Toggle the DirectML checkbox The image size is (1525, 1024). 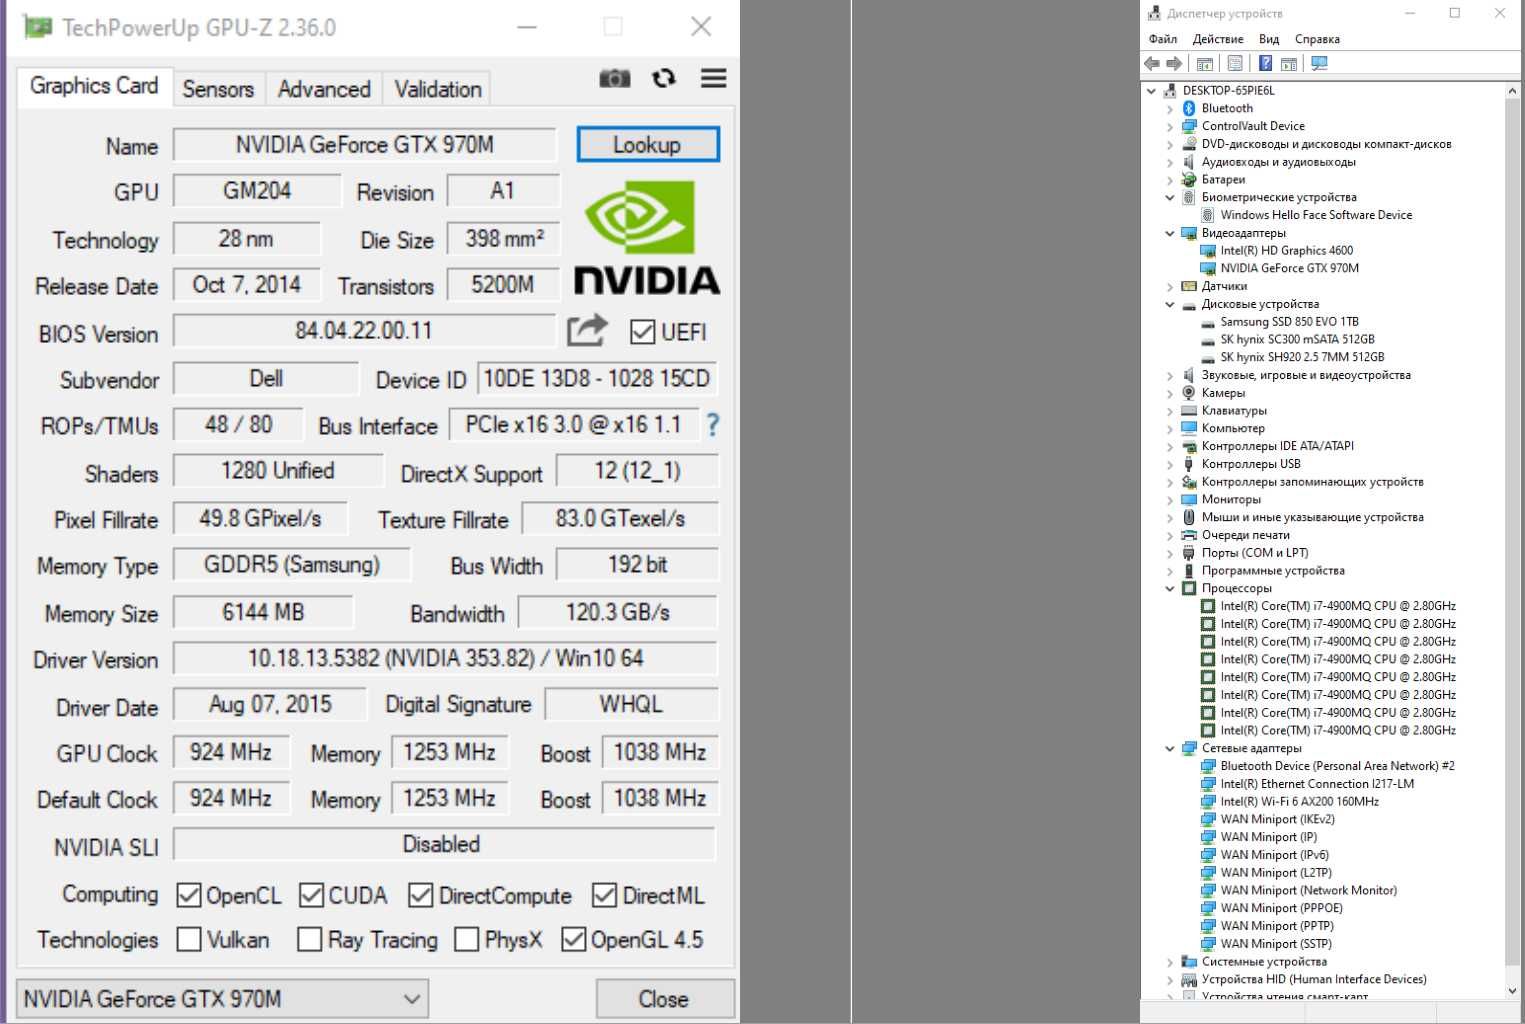pos(604,895)
